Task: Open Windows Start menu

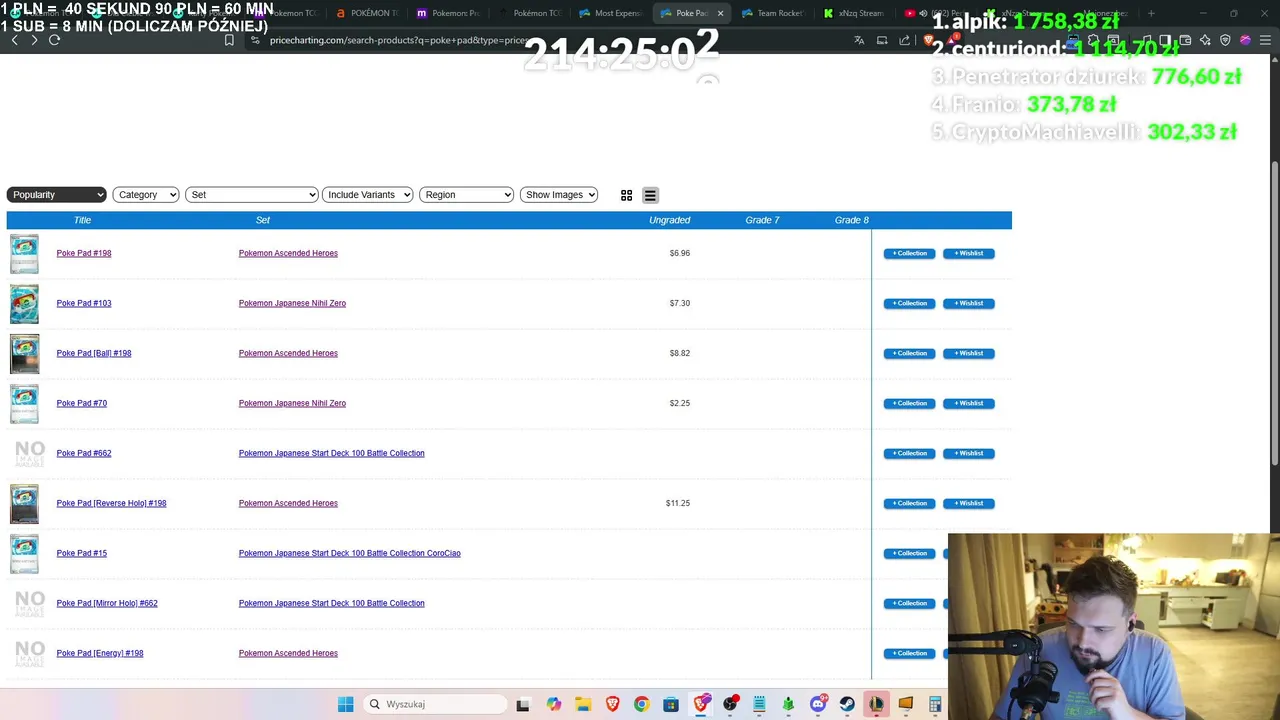Action: (345, 704)
